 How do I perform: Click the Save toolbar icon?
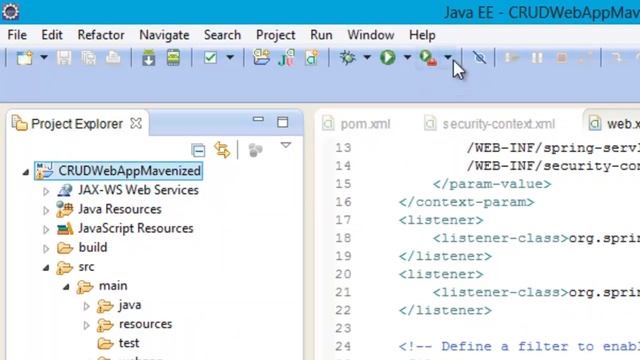click(64, 58)
